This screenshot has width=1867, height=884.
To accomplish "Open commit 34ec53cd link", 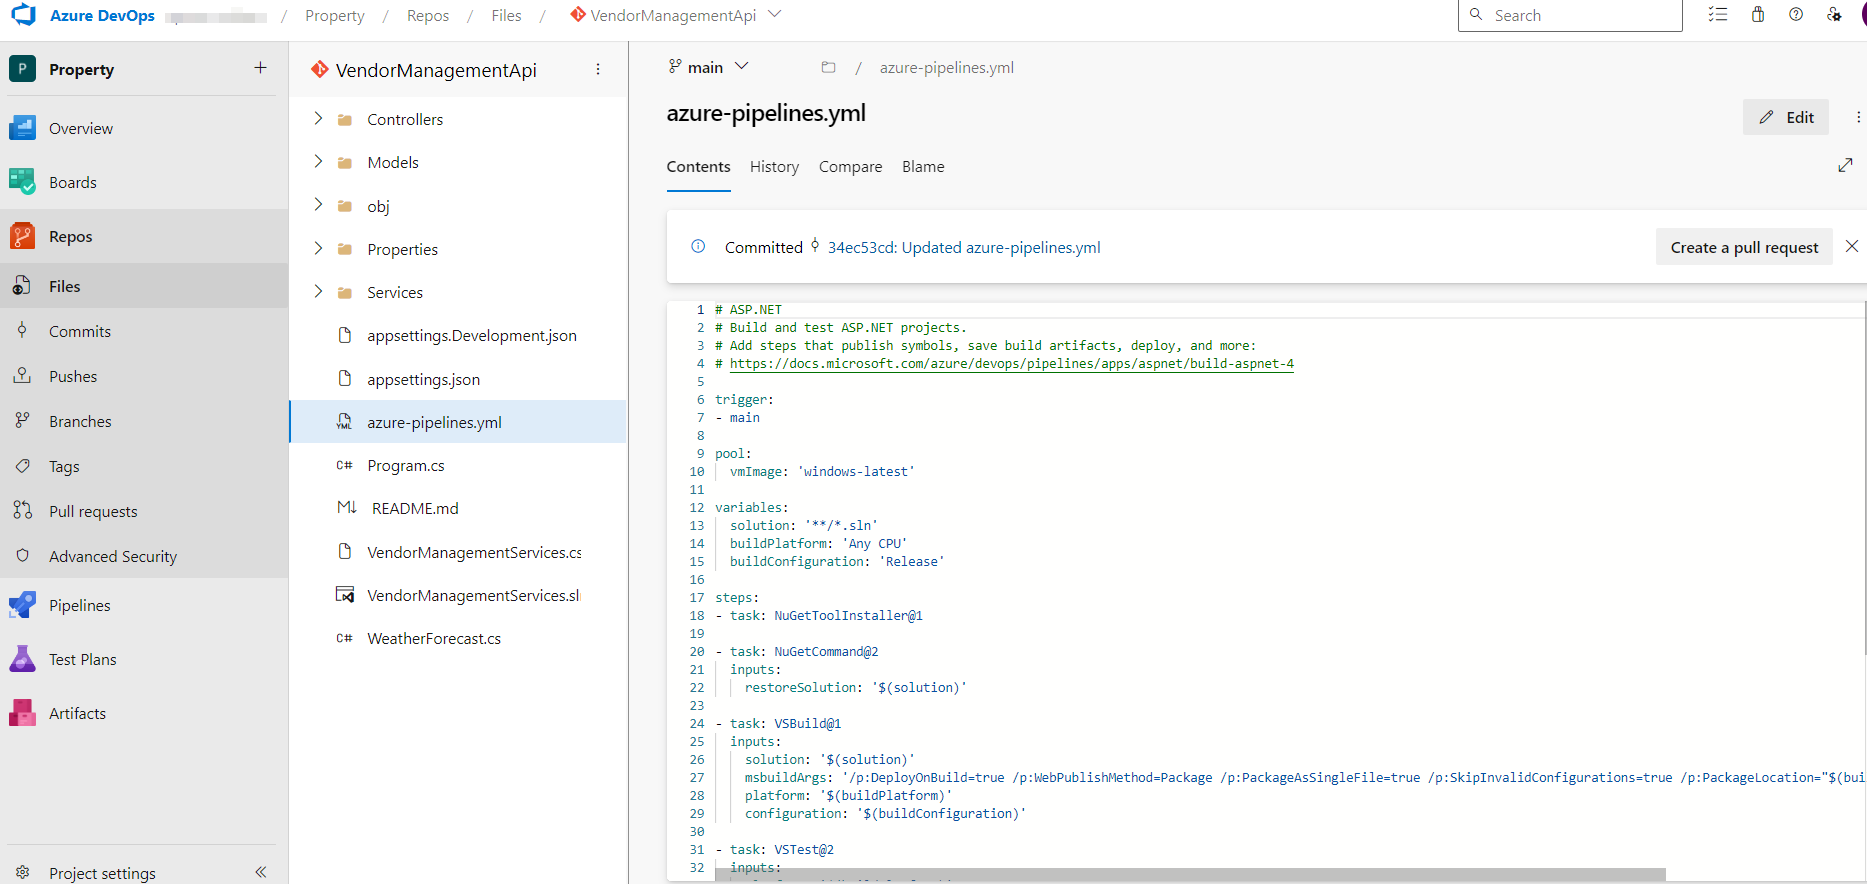I will 964,247.
